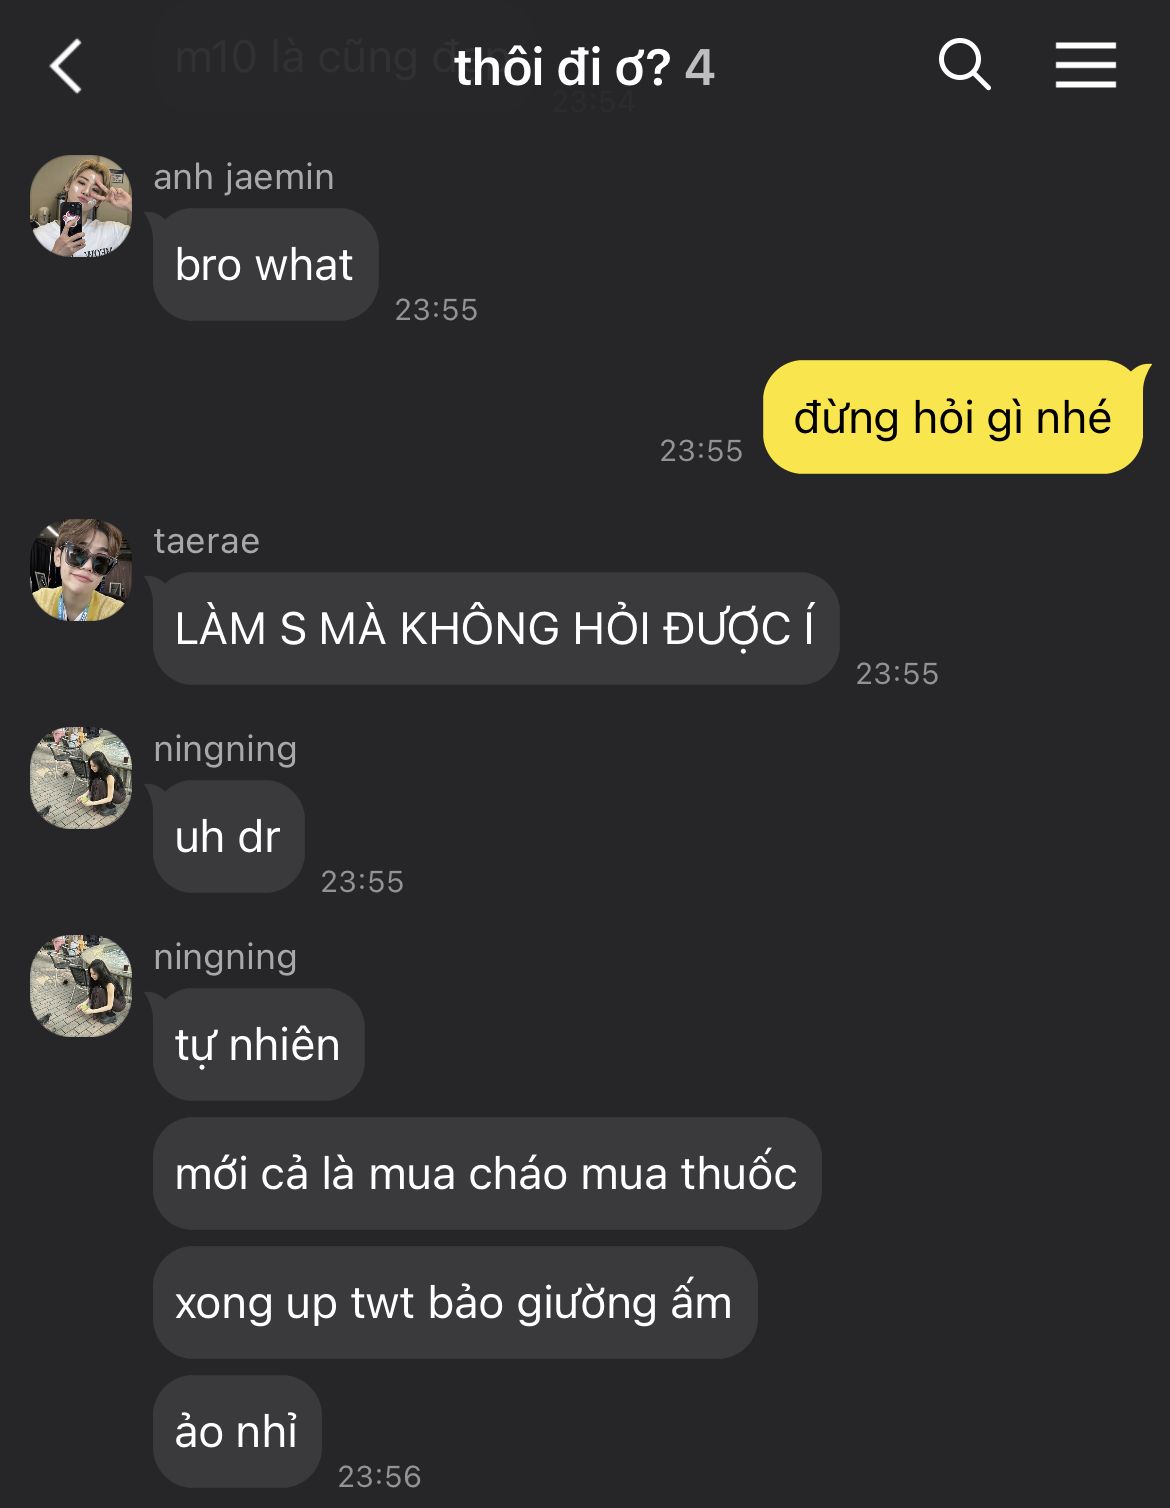Click the member count '4' in header
1170x1508 pixels.
click(700, 68)
